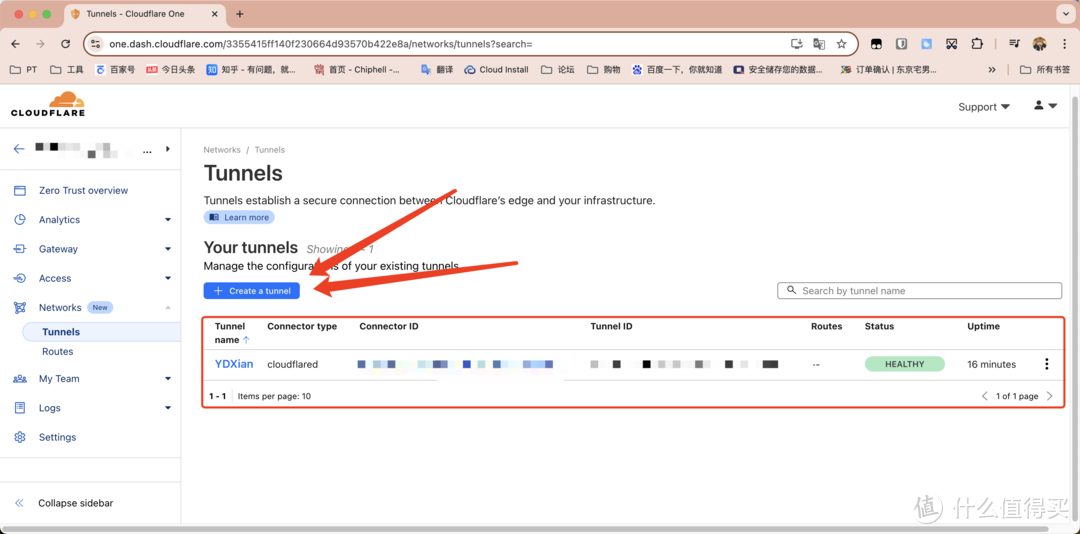
Task: Click the Cloudflare logo
Action: pos(48,104)
